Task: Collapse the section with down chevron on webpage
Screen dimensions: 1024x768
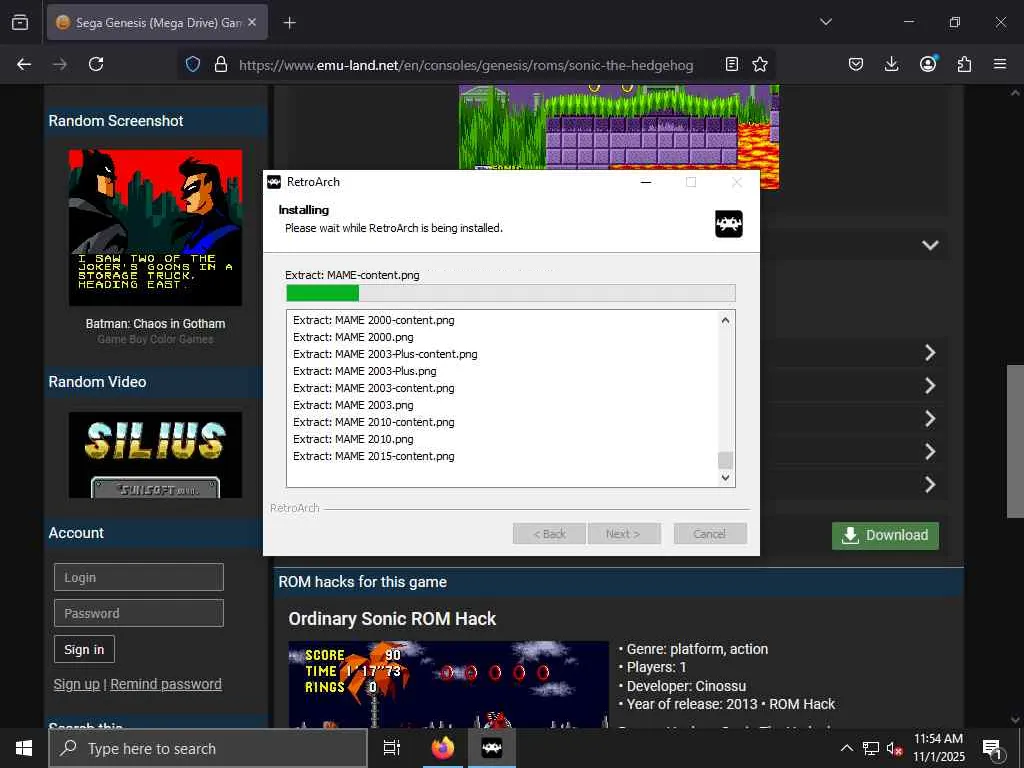Action: pyautogui.click(x=930, y=246)
